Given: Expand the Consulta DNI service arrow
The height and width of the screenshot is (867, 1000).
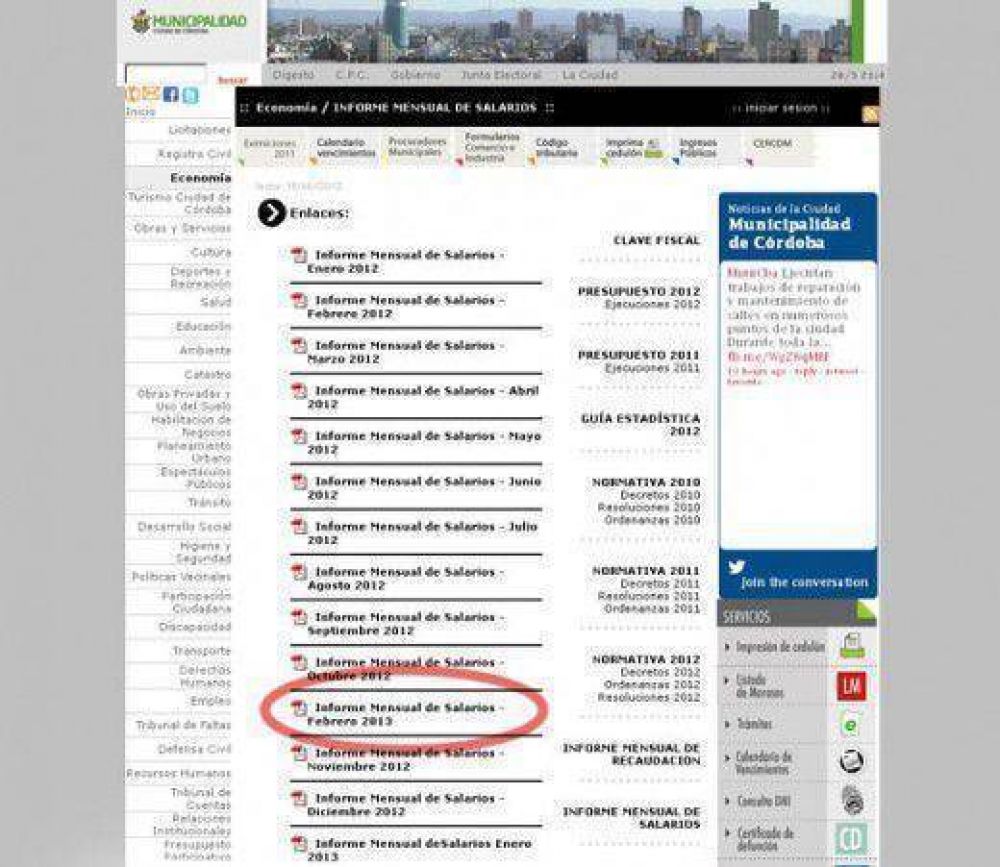Looking at the screenshot, I should 728,801.
